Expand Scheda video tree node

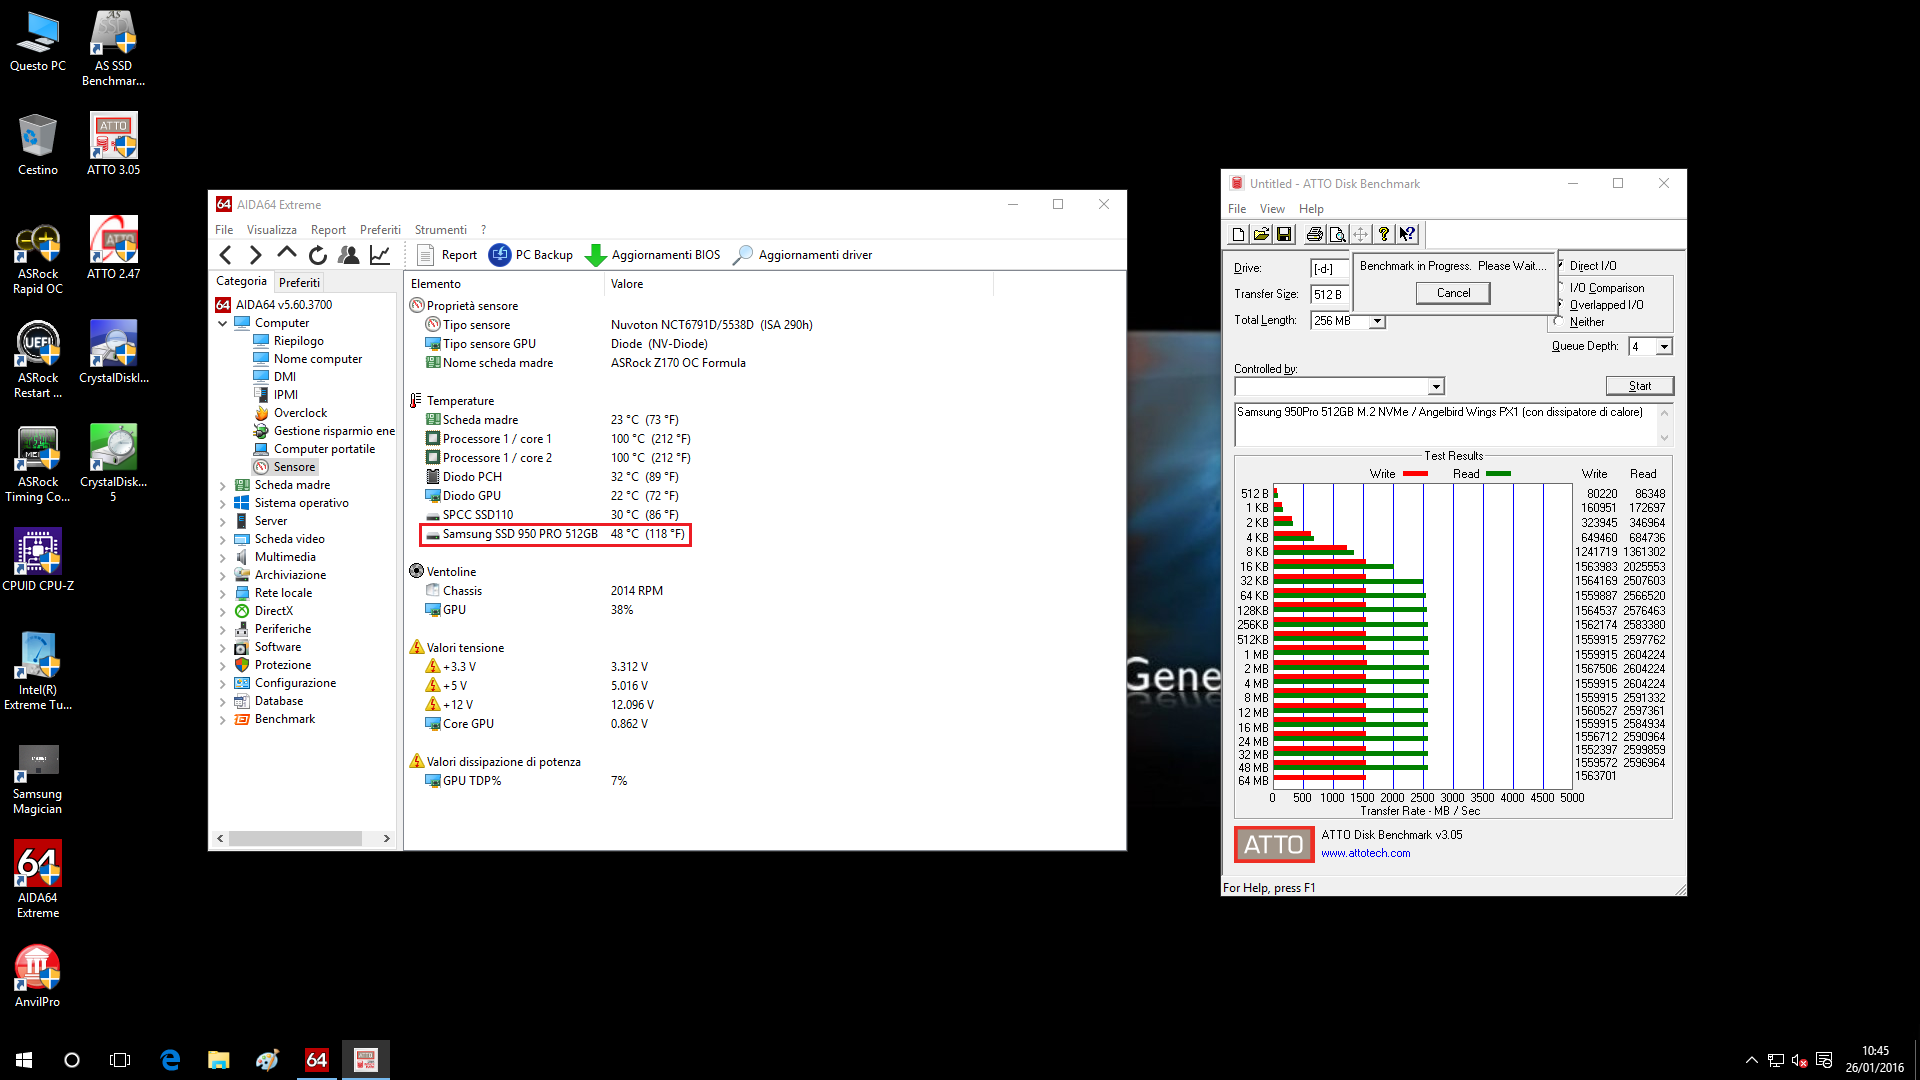(222, 539)
